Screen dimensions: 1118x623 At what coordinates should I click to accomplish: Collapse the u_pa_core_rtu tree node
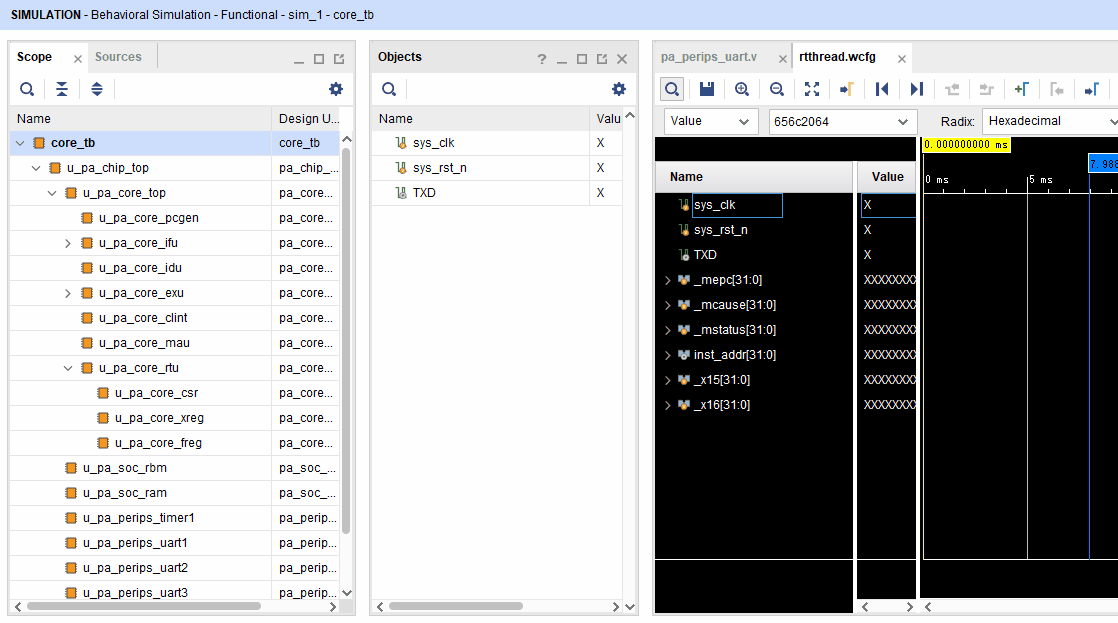[x=68, y=368]
